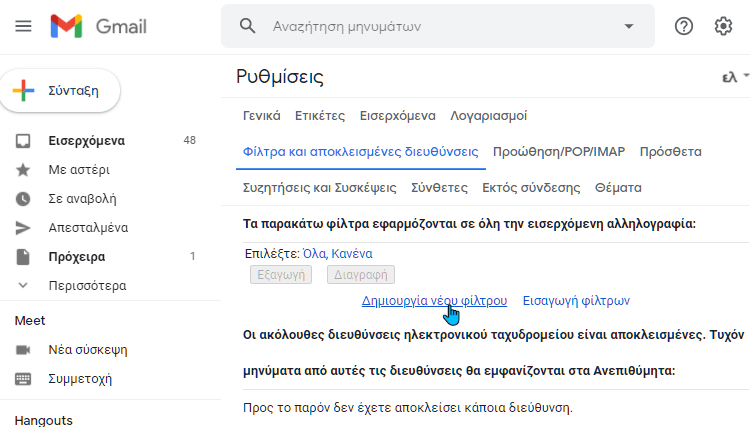
Task: Open the ελ input language dropdown
Action: (735, 77)
